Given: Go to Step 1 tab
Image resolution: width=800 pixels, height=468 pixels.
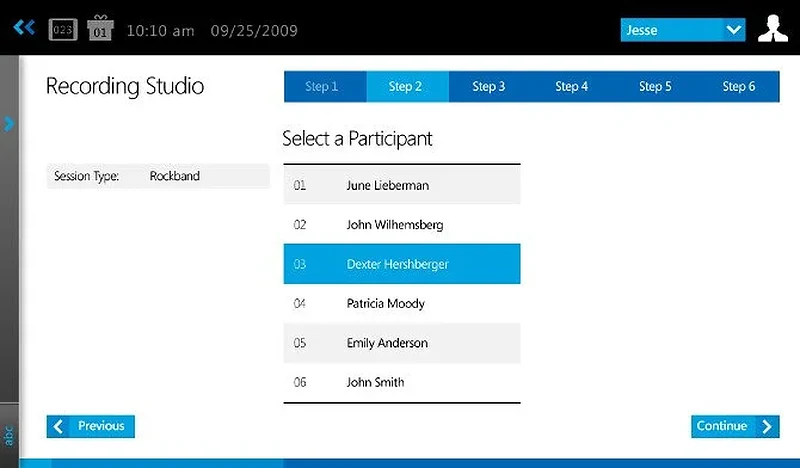Looking at the screenshot, I should click(325, 87).
